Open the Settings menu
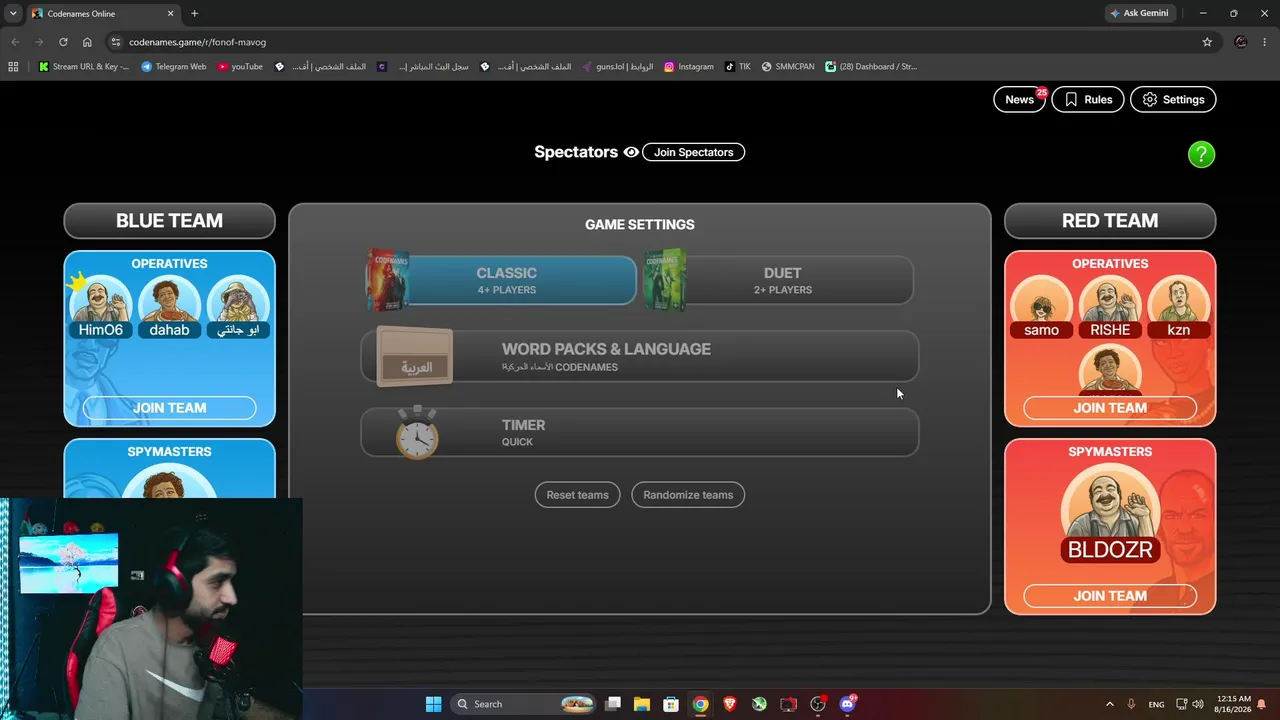Viewport: 1280px width, 720px height. (1173, 99)
